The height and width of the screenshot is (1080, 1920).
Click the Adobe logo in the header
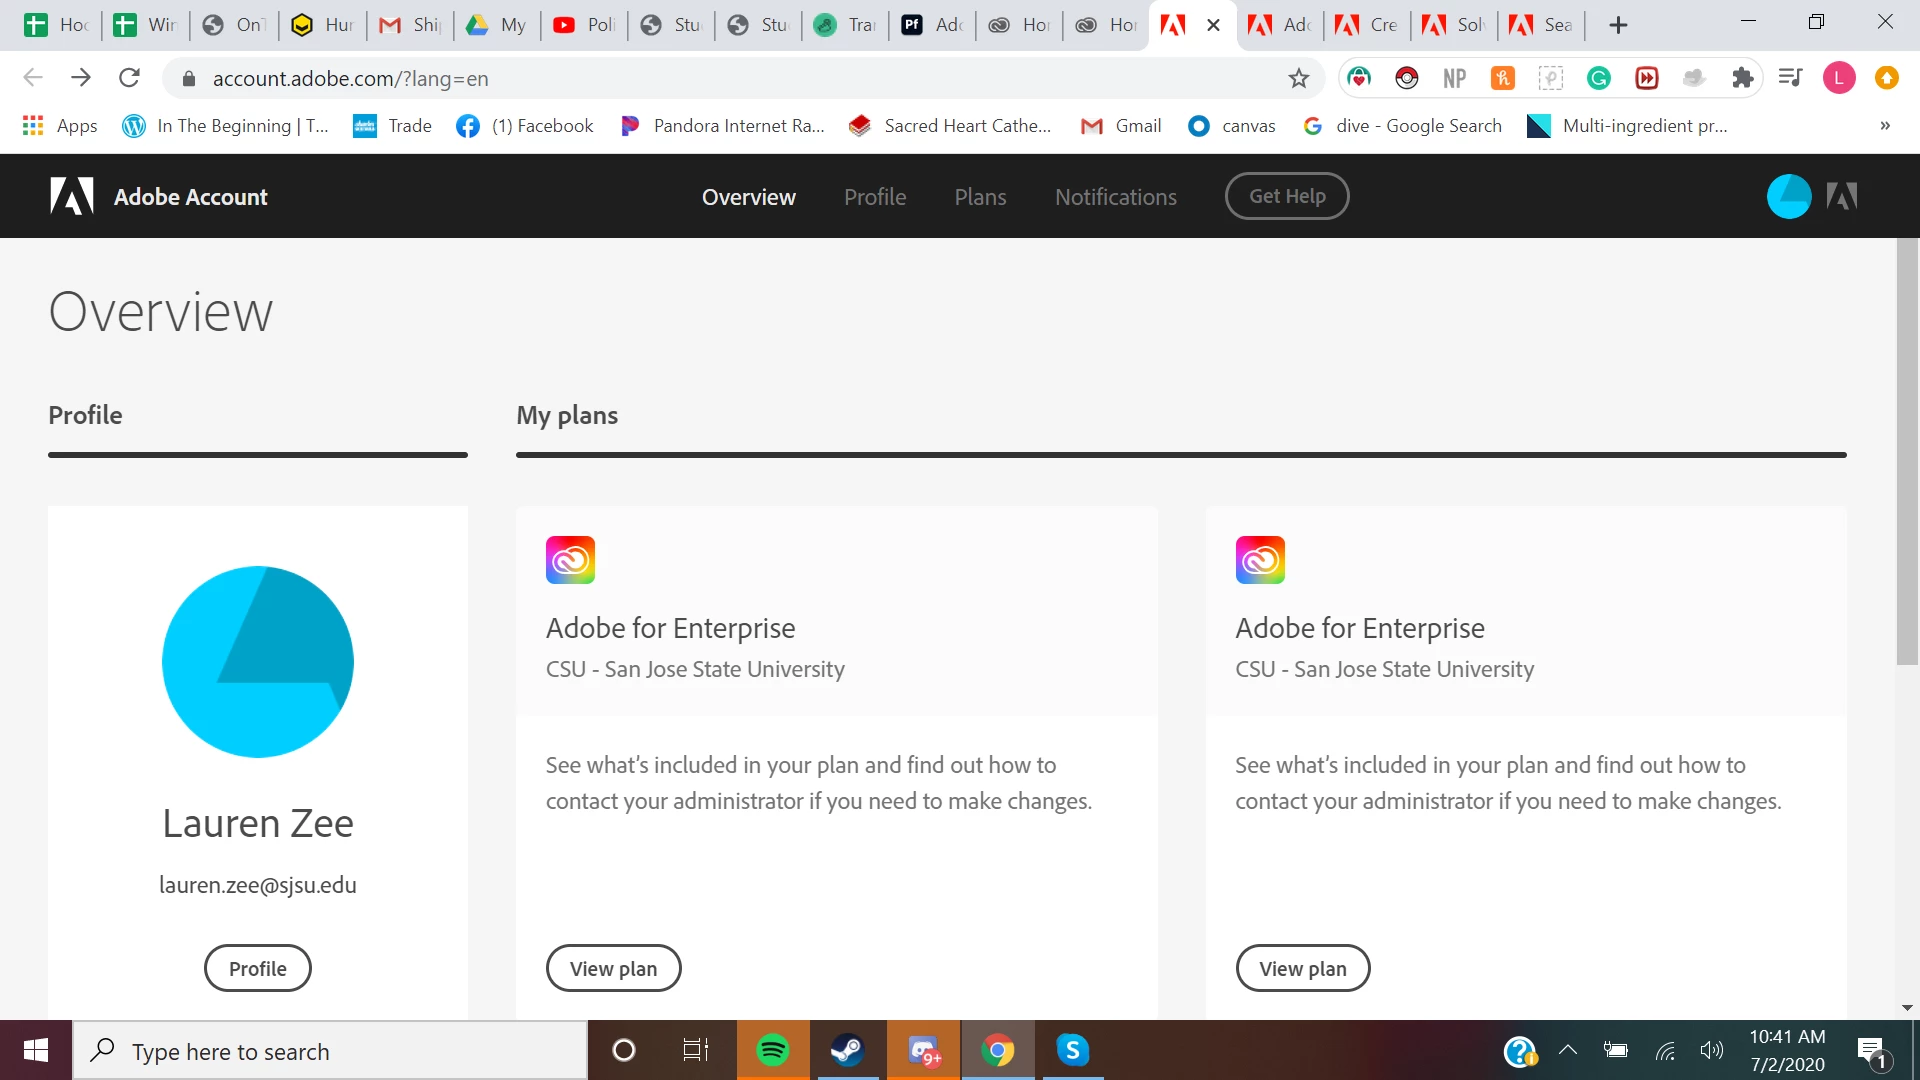(x=72, y=196)
